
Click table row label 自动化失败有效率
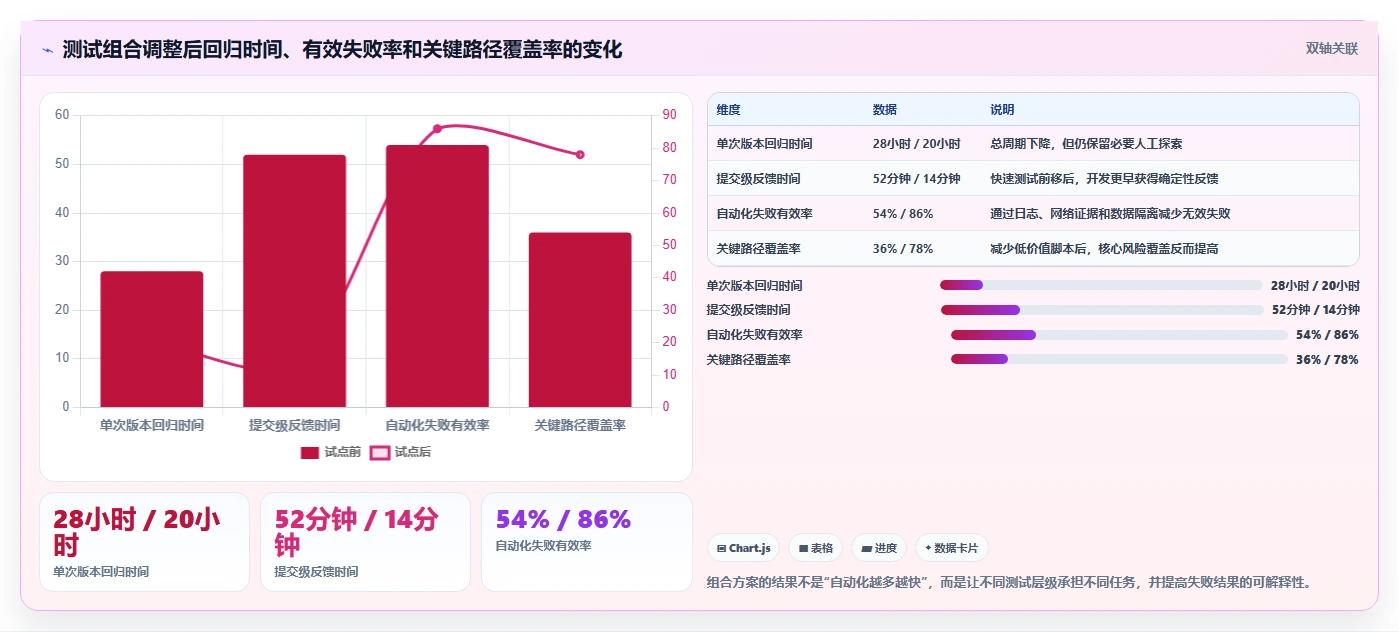(x=764, y=214)
